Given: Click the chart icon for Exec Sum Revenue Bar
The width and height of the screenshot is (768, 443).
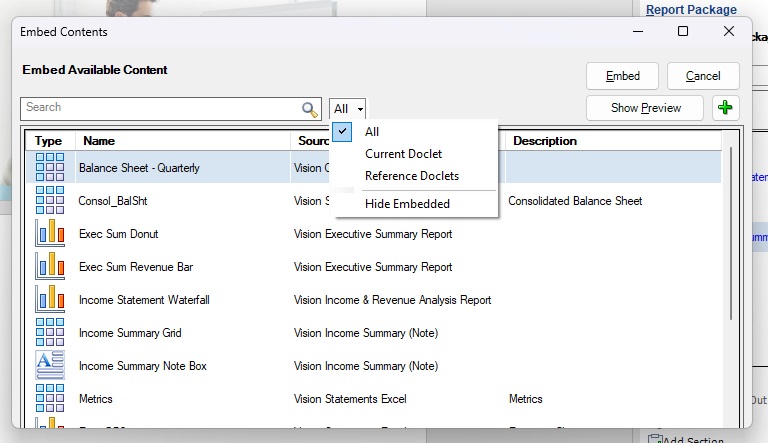Looking at the screenshot, I should [49, 267].
